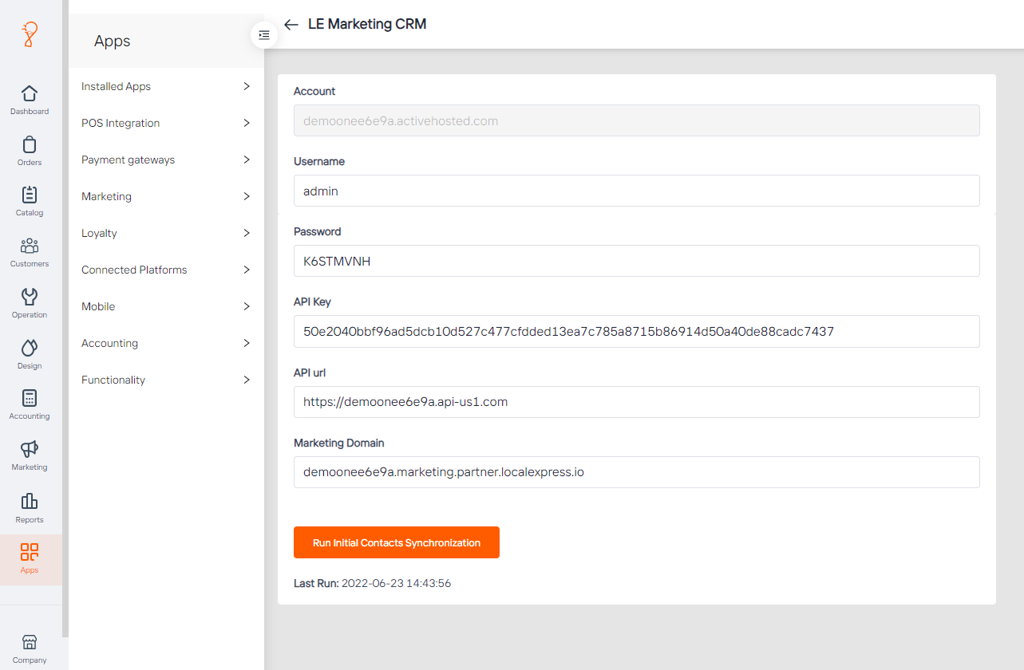Expand the Mobile chevron

(246, 306)
